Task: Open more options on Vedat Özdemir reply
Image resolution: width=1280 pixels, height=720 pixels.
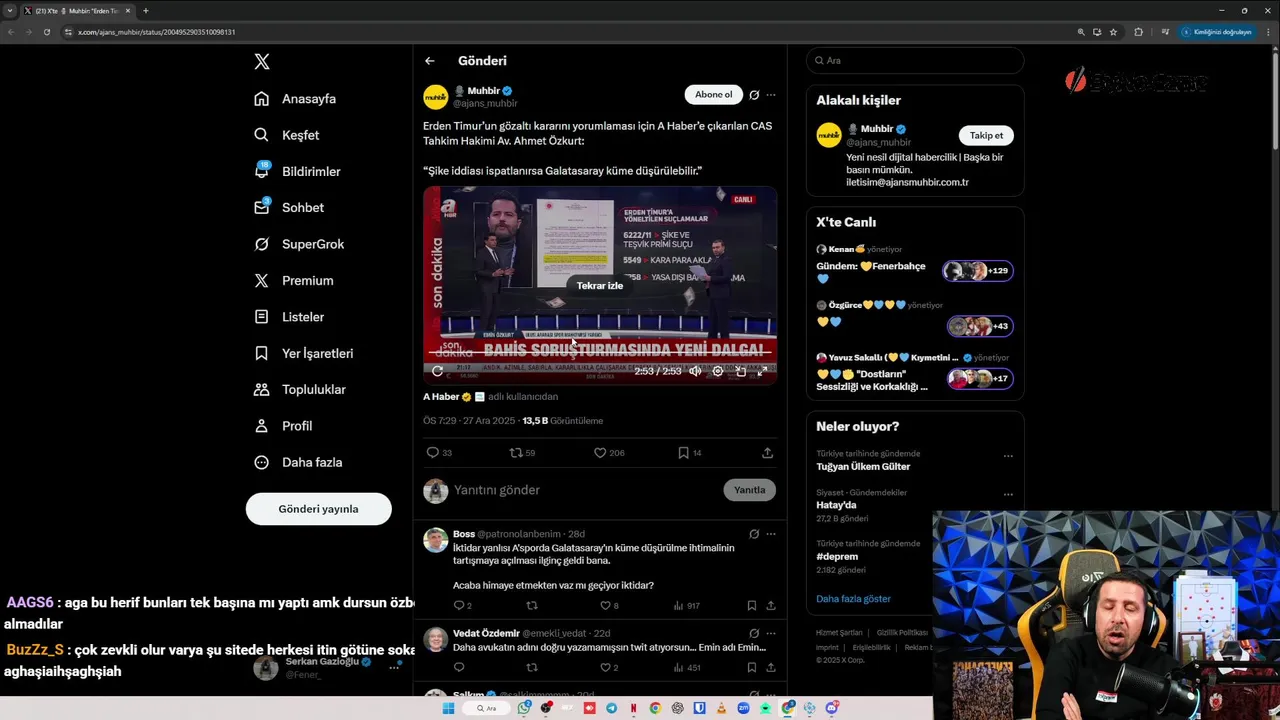Action: coord(770,633)
